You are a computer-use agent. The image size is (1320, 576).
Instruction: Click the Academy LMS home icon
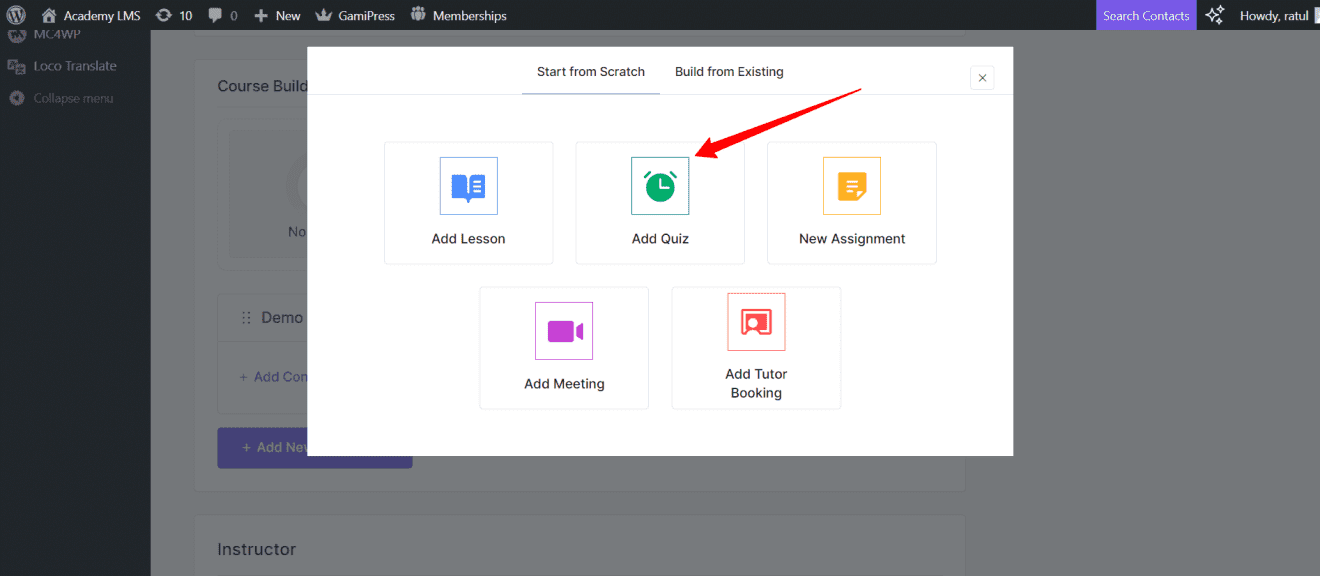[x=49, y=15]
